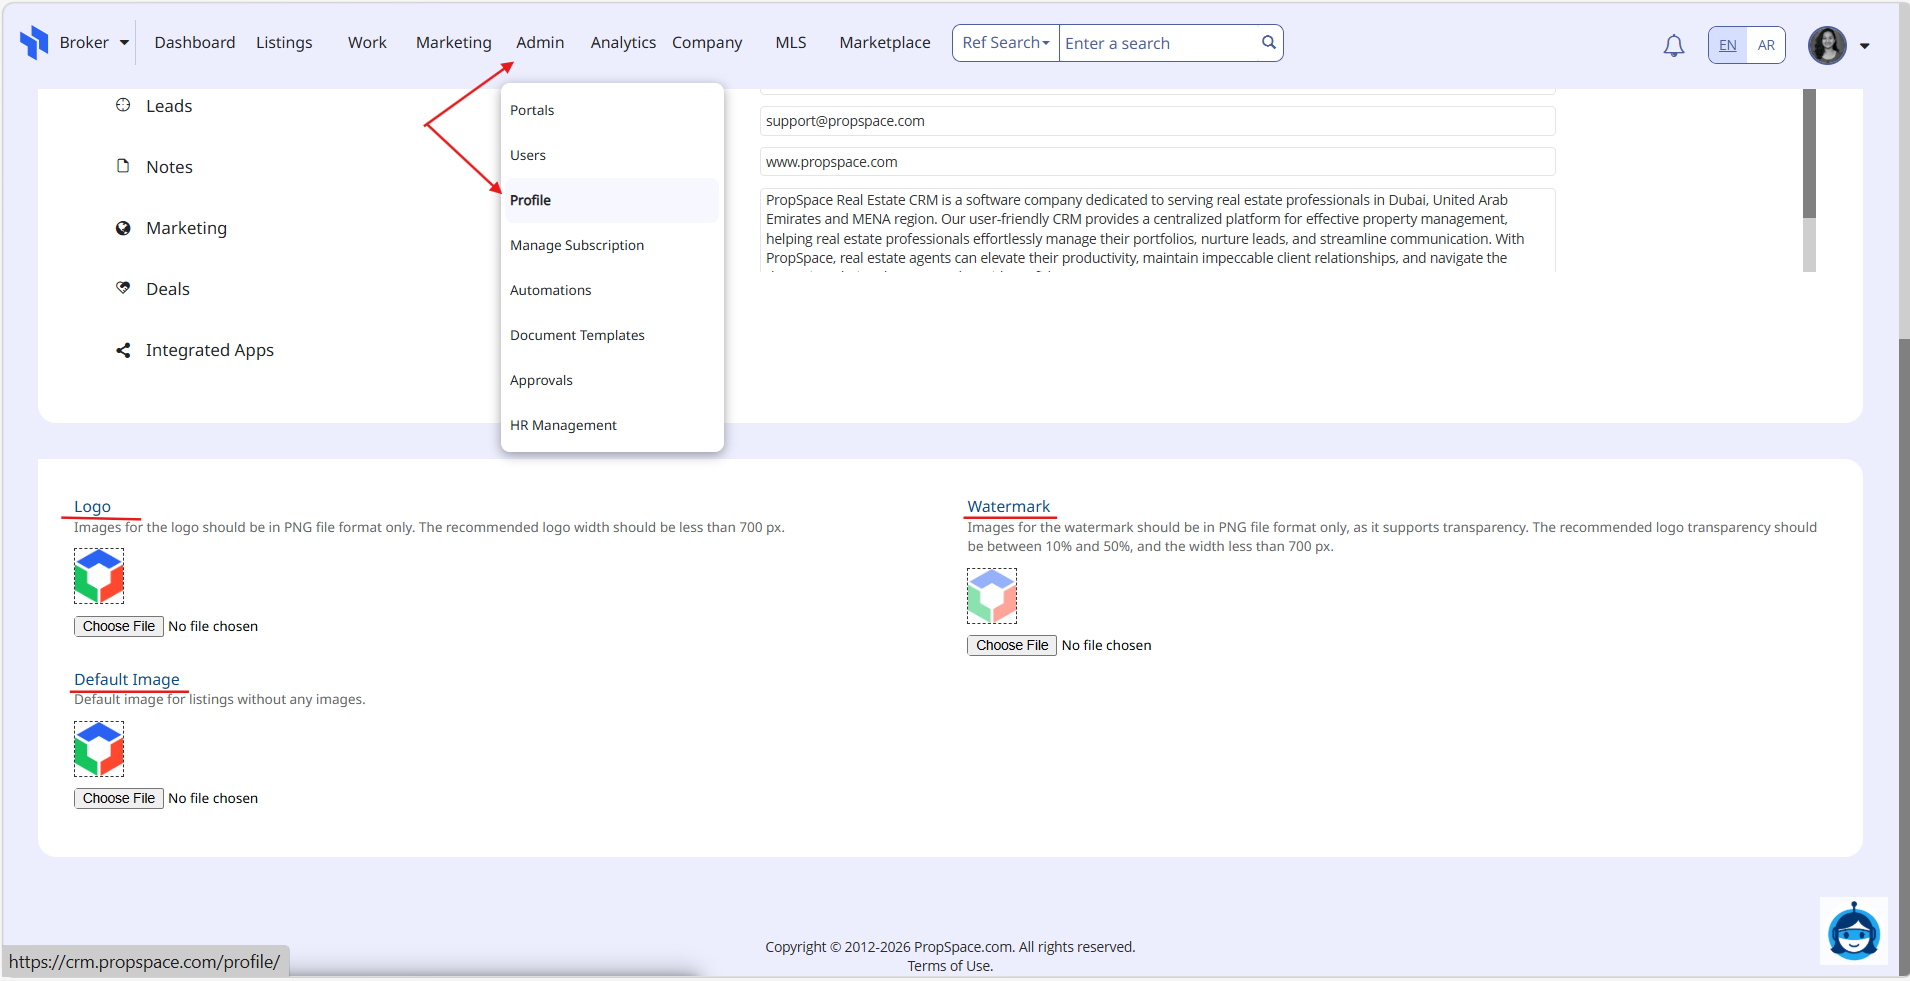Click the Leads sidebar icon
Screen dimensions: 1910x981
123,105
